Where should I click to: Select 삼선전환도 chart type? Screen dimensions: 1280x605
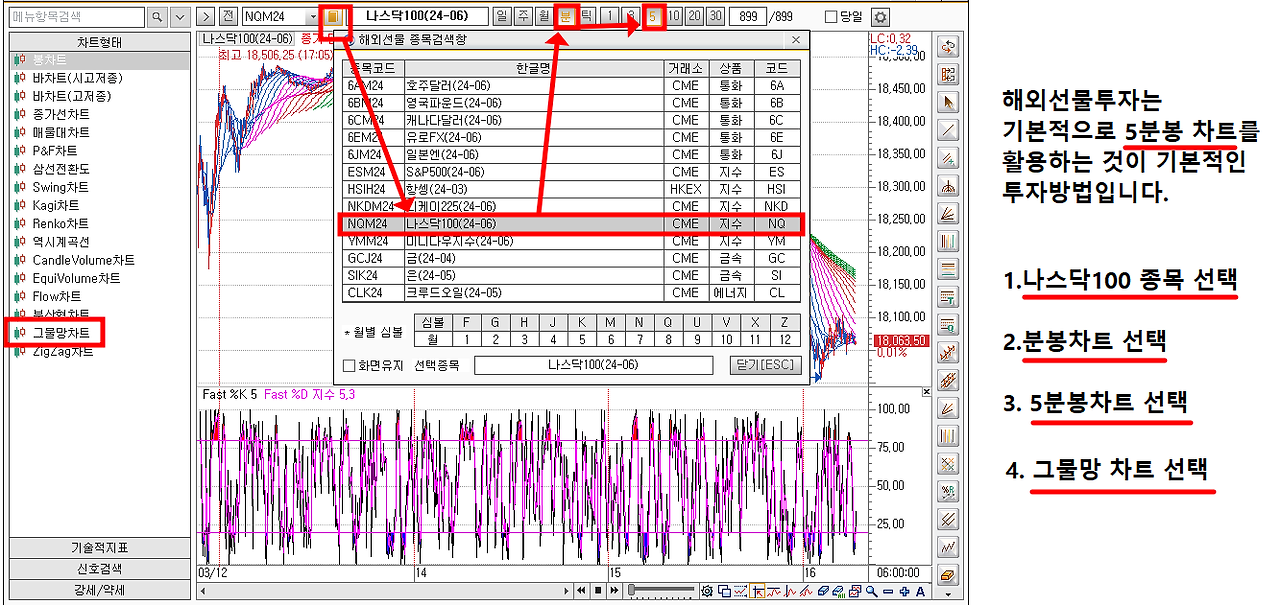[61, 169]
